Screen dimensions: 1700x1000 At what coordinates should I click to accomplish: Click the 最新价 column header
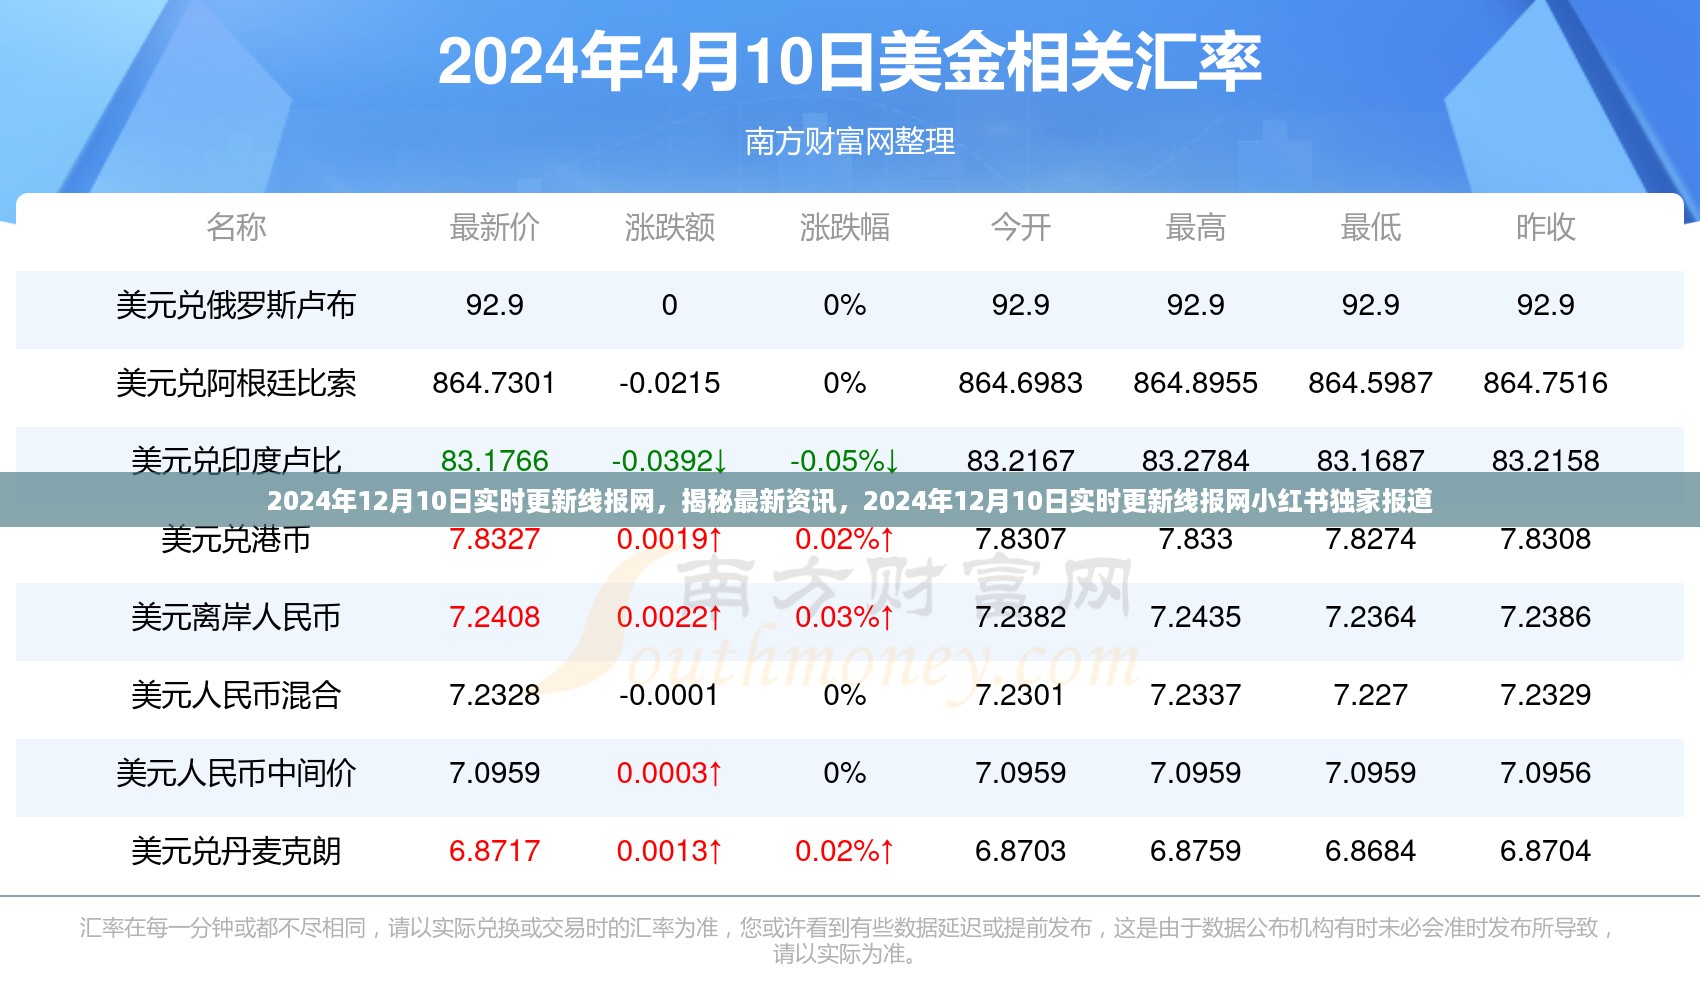coord(494,227)
